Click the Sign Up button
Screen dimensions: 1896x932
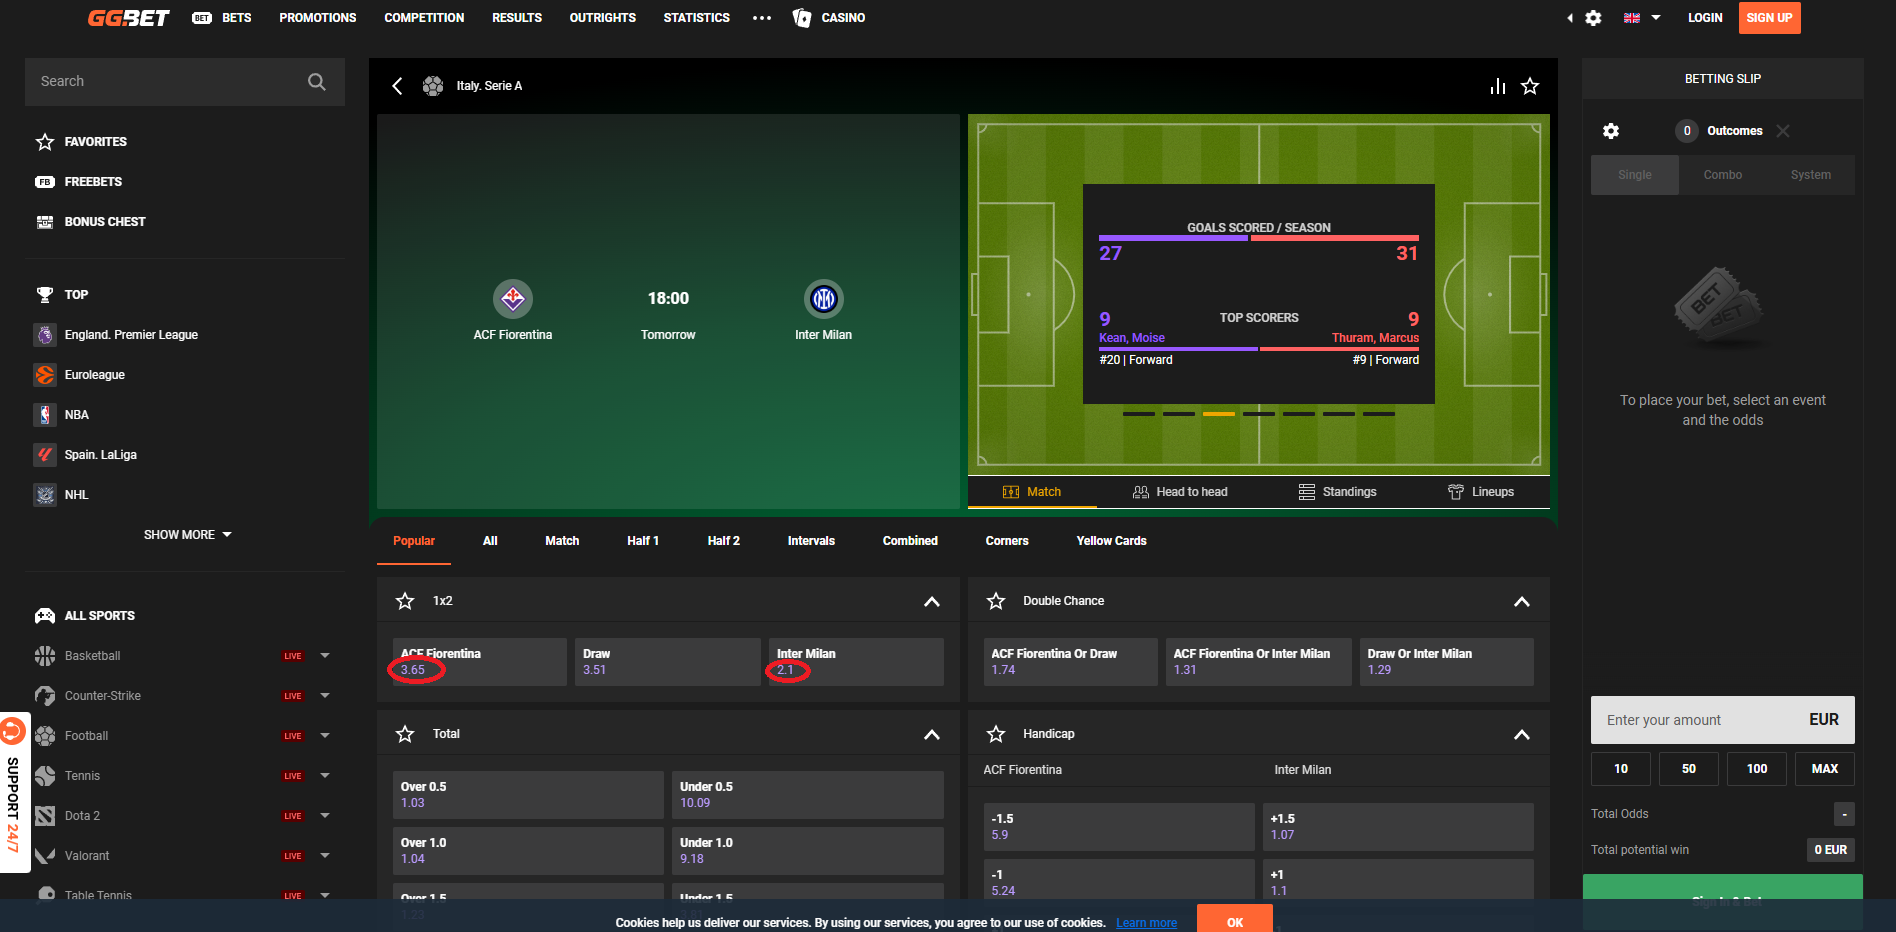1770,18
